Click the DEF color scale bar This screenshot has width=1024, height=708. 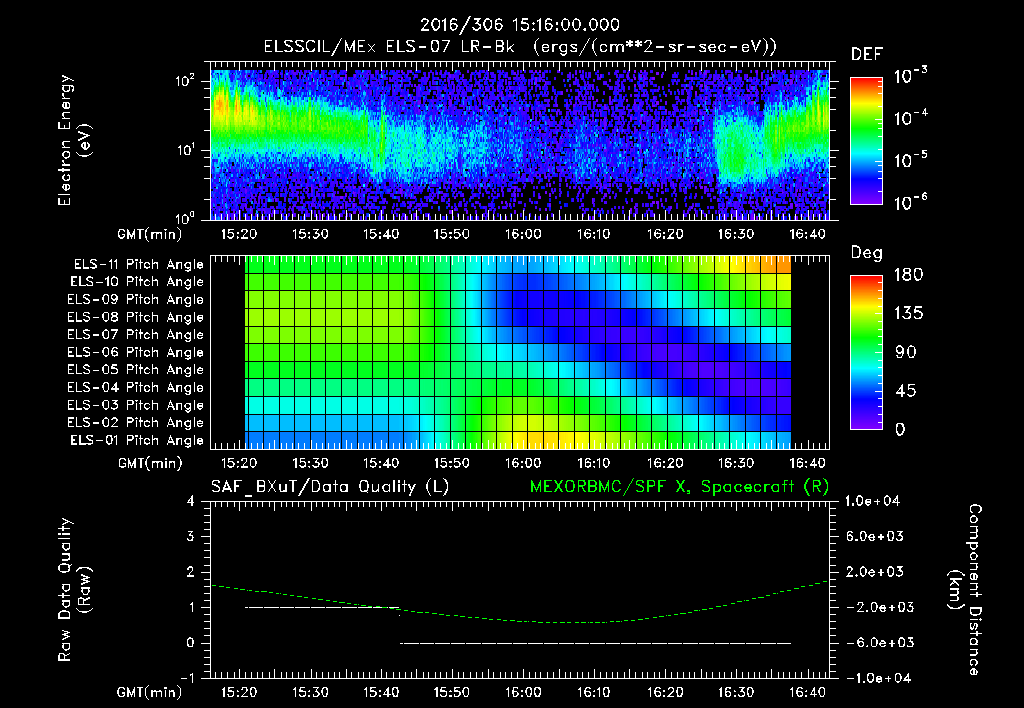point(867,140)
